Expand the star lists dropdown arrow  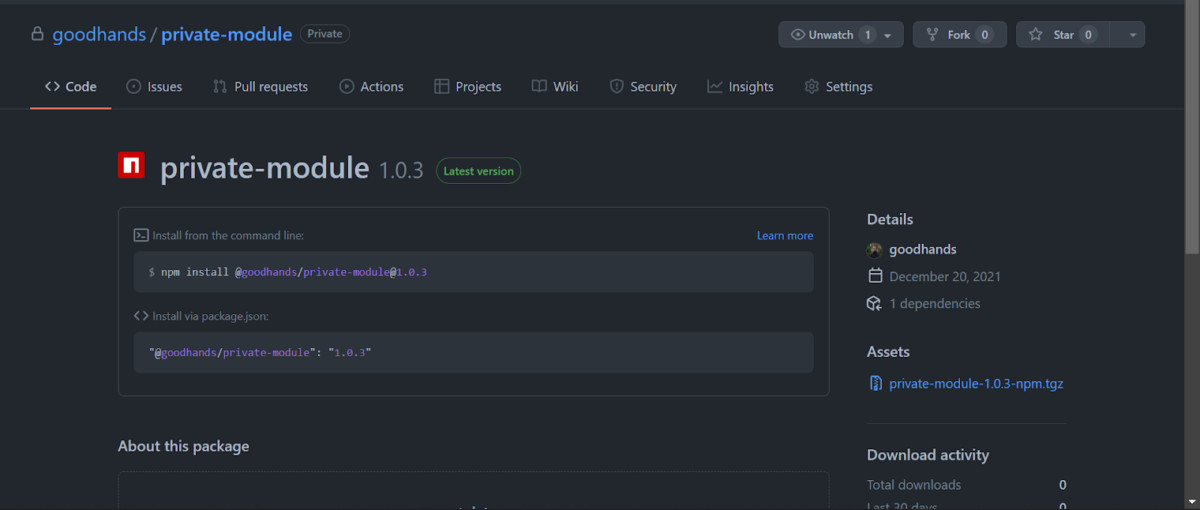(x=1132, y=35)
